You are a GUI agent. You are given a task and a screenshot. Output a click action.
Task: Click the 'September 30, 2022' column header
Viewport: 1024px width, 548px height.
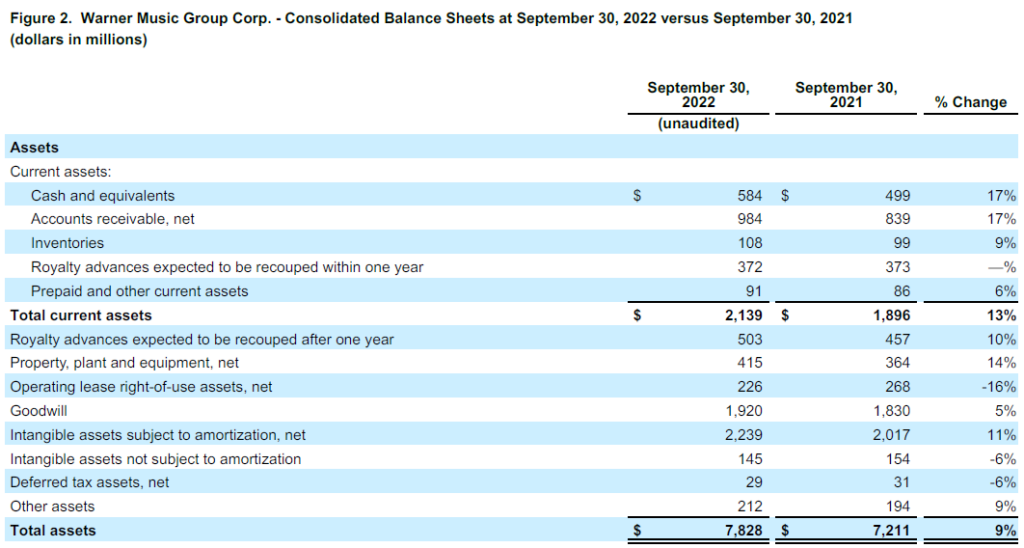click(x=698, y=95)
